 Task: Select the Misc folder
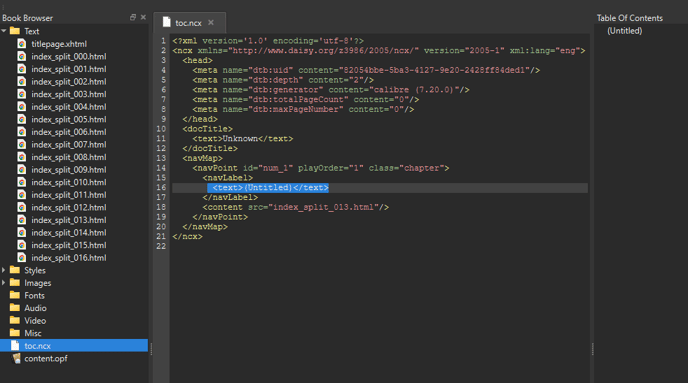[x=33, y=333]
